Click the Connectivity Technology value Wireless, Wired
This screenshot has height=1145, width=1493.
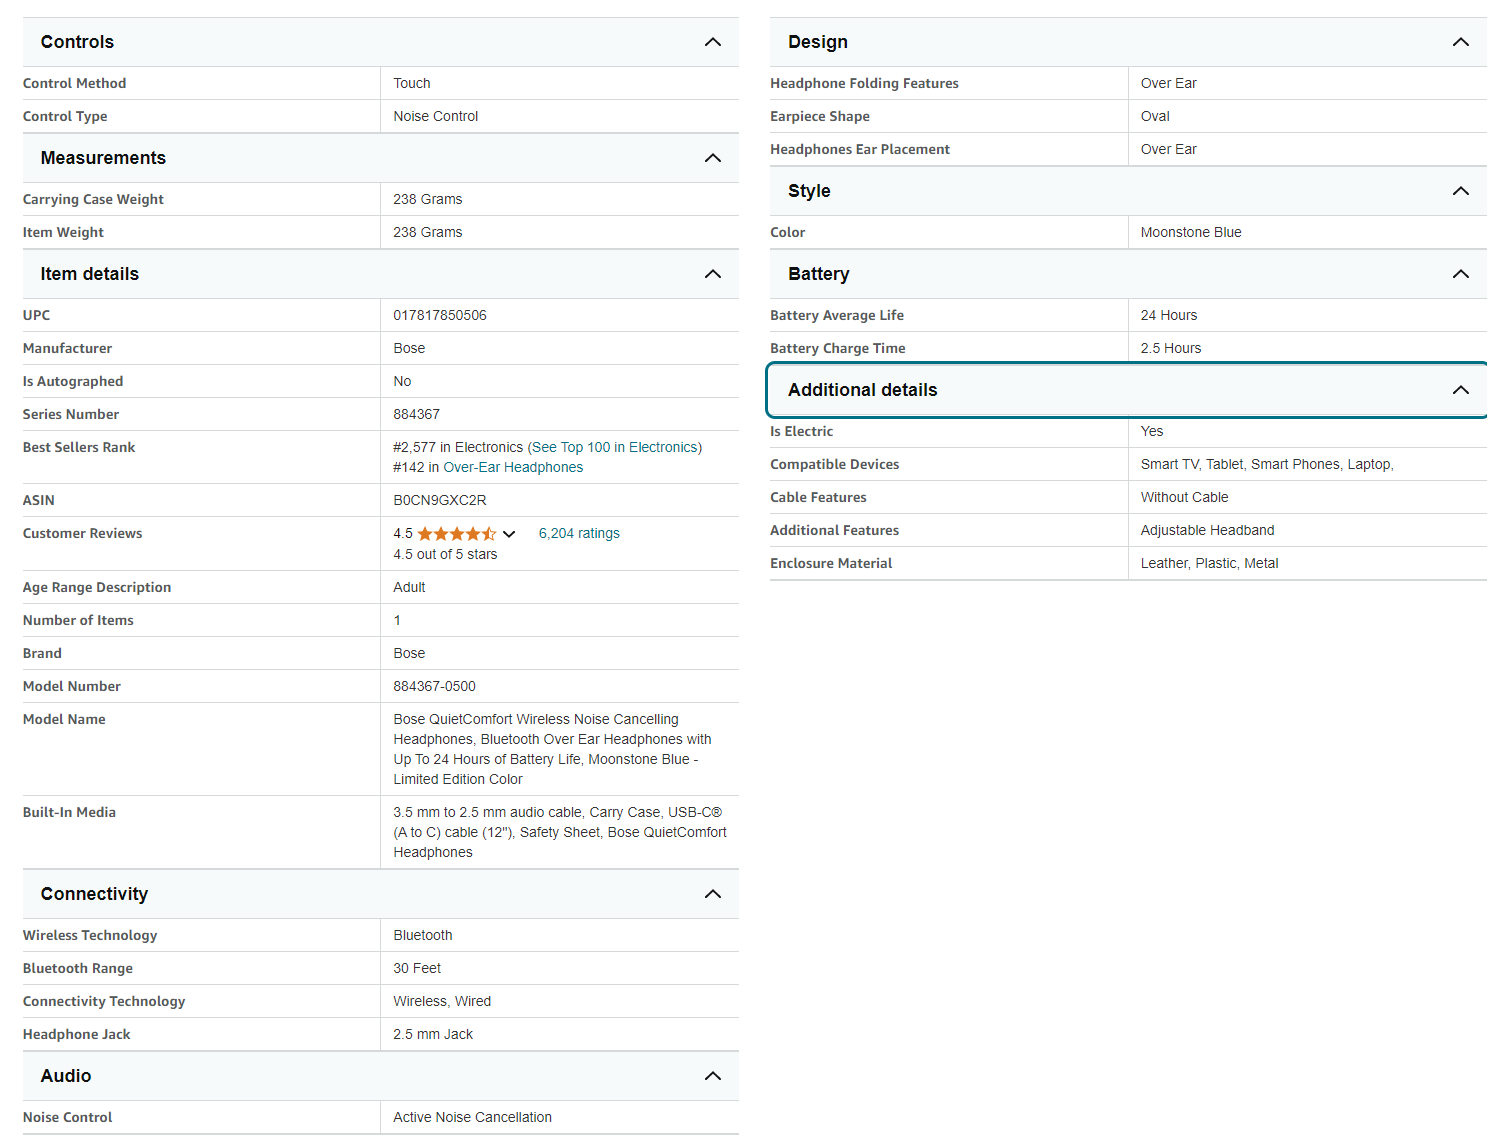coord(442,1001)
